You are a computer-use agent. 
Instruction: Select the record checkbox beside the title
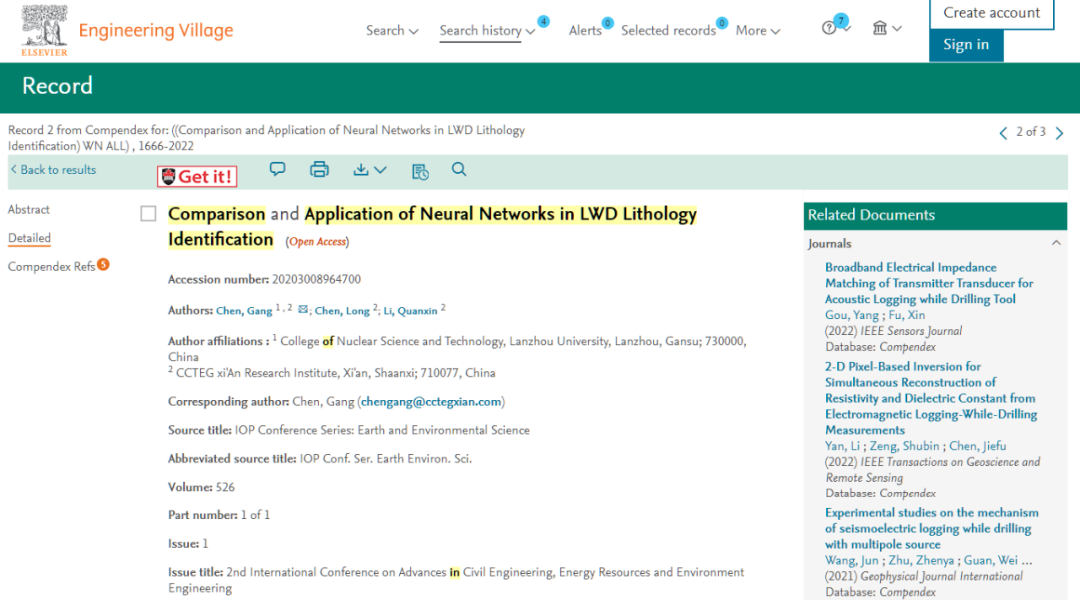pyautogui.click(x=148, y=214)
